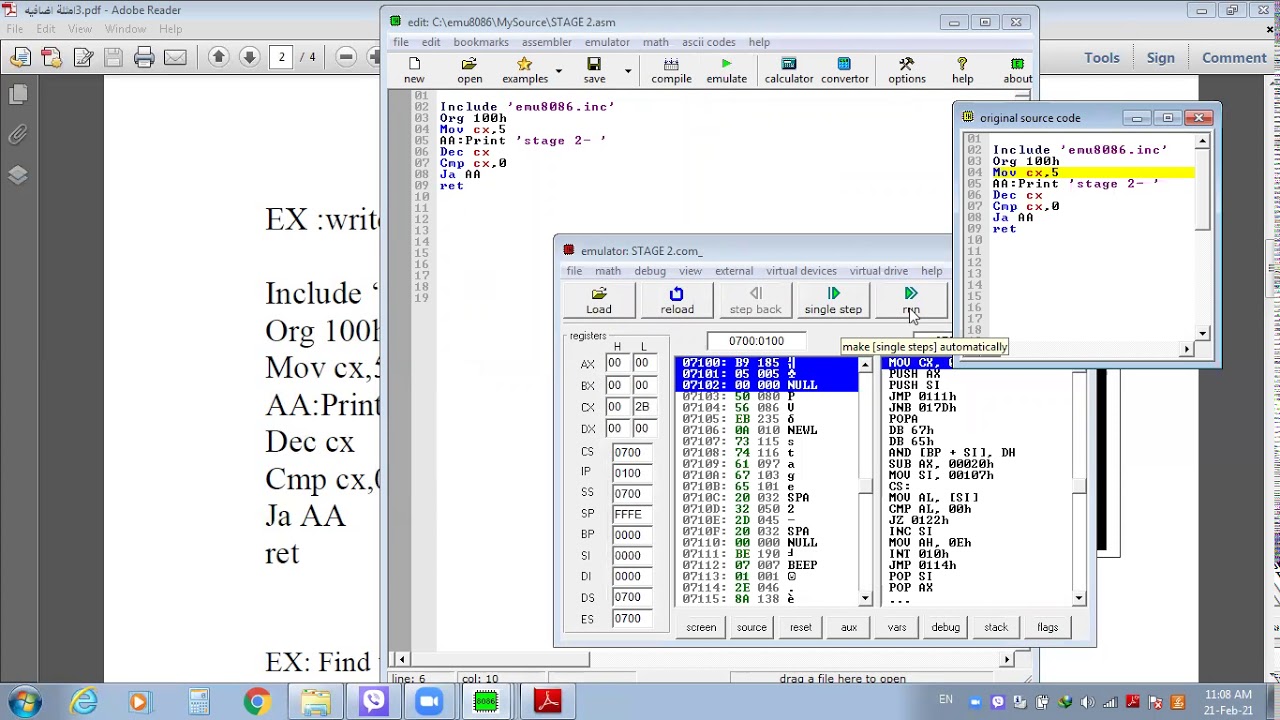Viewport: 1280px width, 720px height.
Task: Click scroll up arrow in original source code window
Action: (1202, 143)
